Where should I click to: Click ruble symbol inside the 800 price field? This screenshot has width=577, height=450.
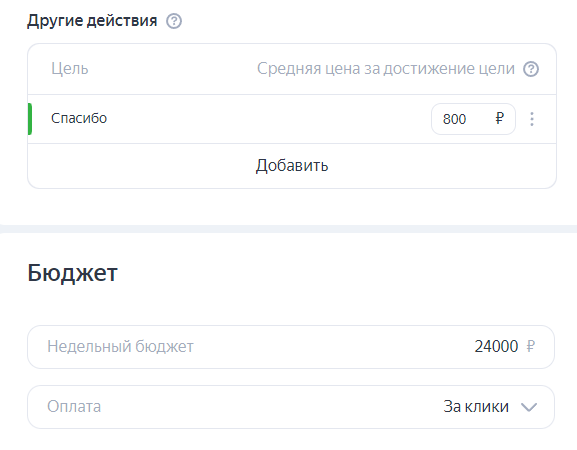point(499,118)
